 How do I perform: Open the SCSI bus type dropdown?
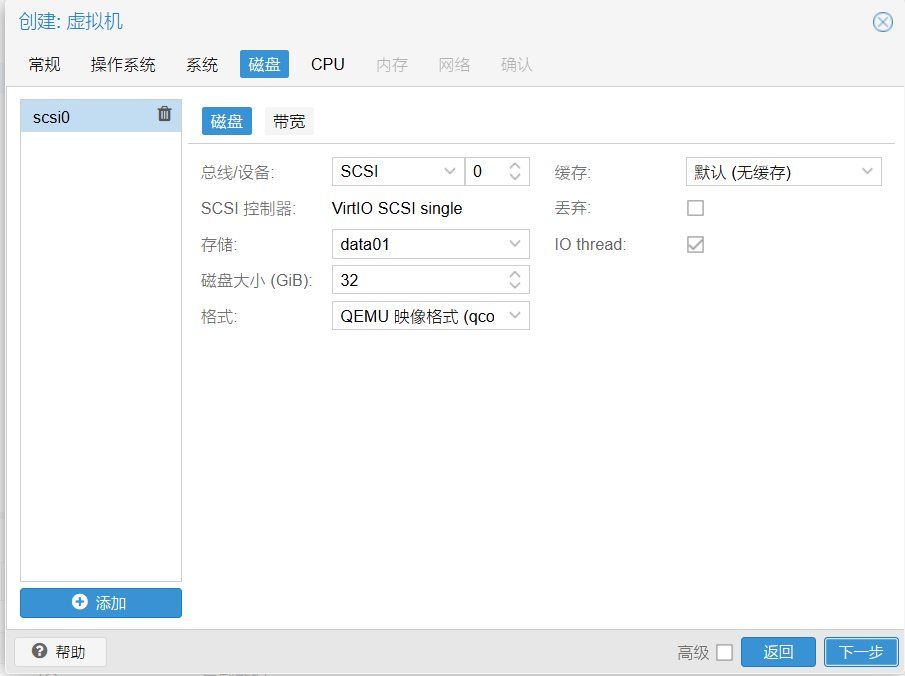point(450,171)
